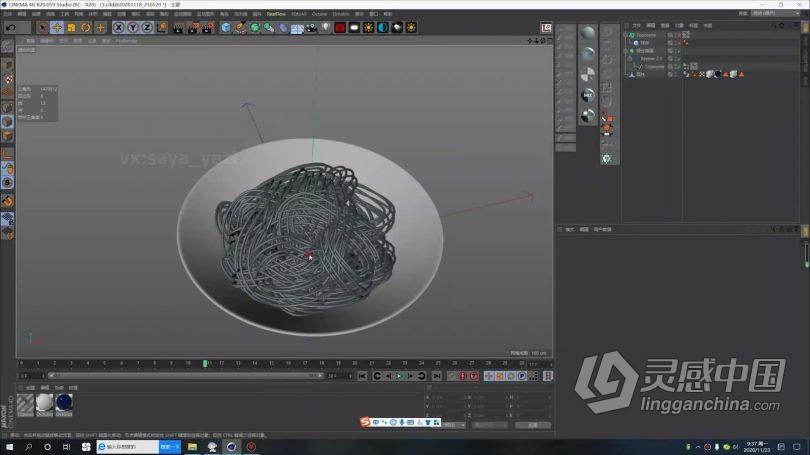Go to the start of animation
810x455 pixels.
[x=362, y=376]
